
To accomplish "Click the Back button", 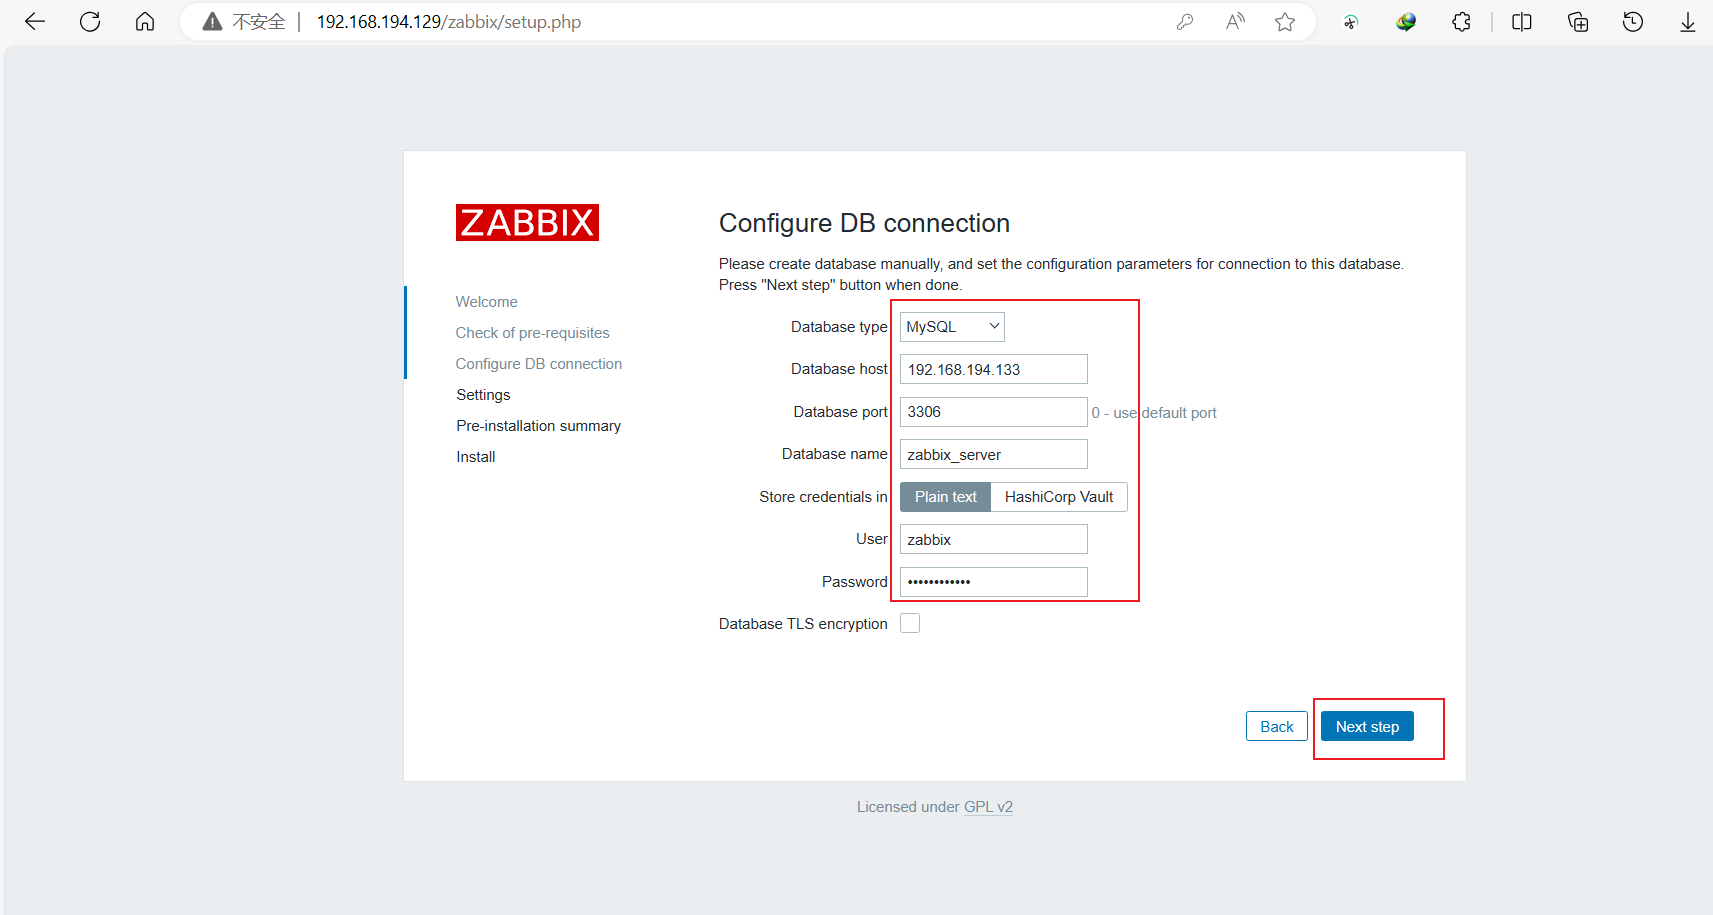I will point(1277,726).
